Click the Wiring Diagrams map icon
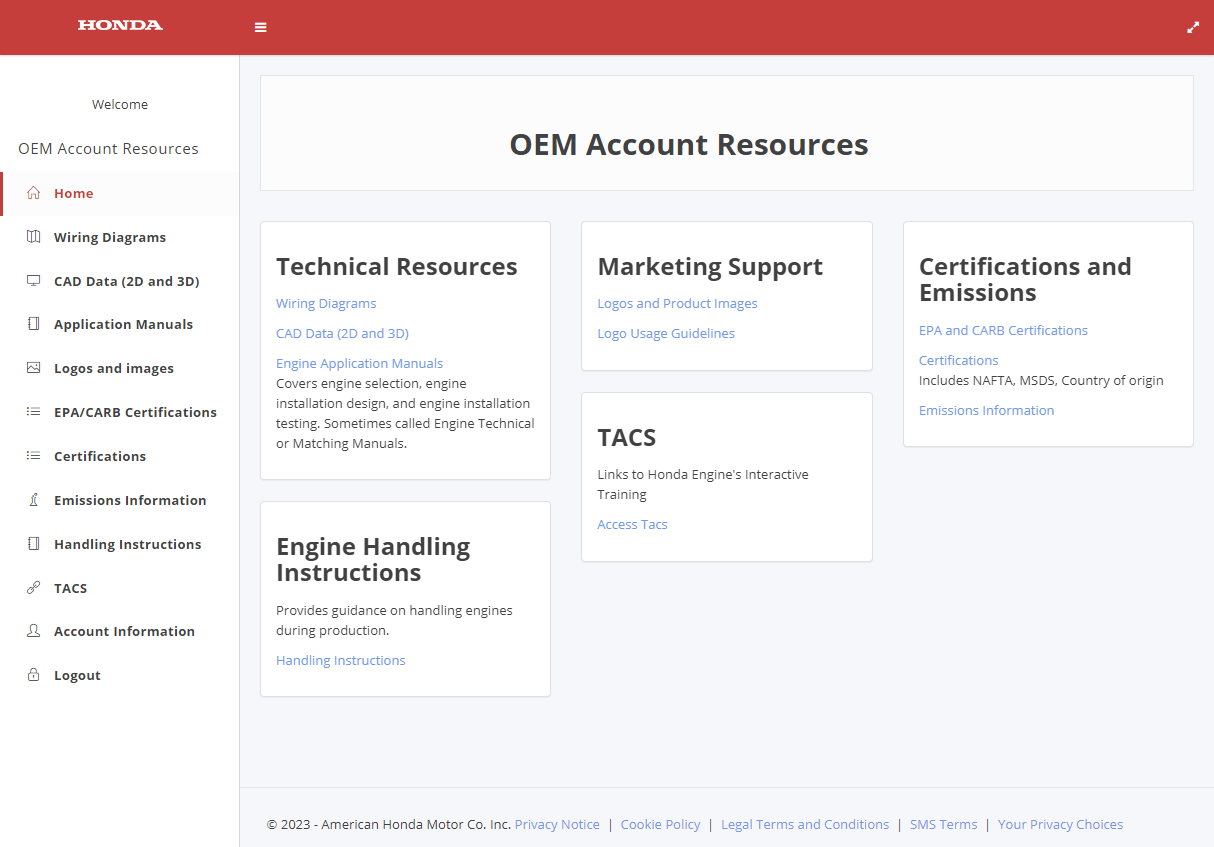The width and height of the screenshot is (1214, 847). (34, 237)
